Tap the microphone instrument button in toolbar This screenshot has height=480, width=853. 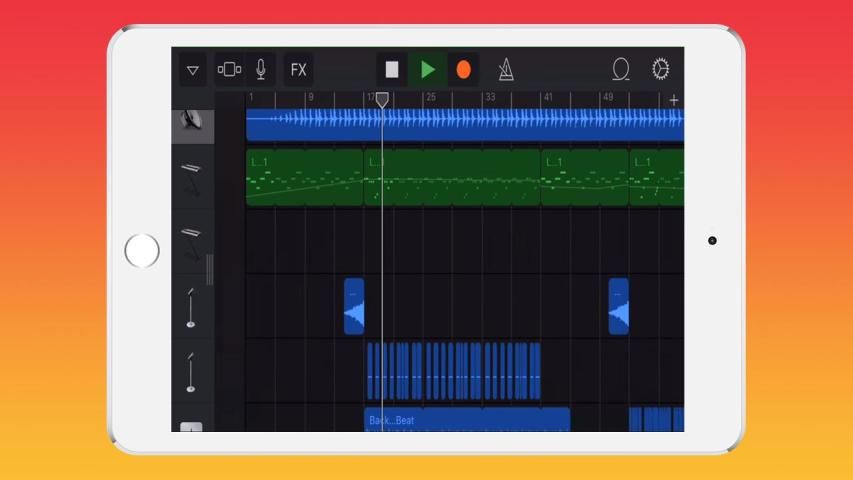(x=260, y=70)
